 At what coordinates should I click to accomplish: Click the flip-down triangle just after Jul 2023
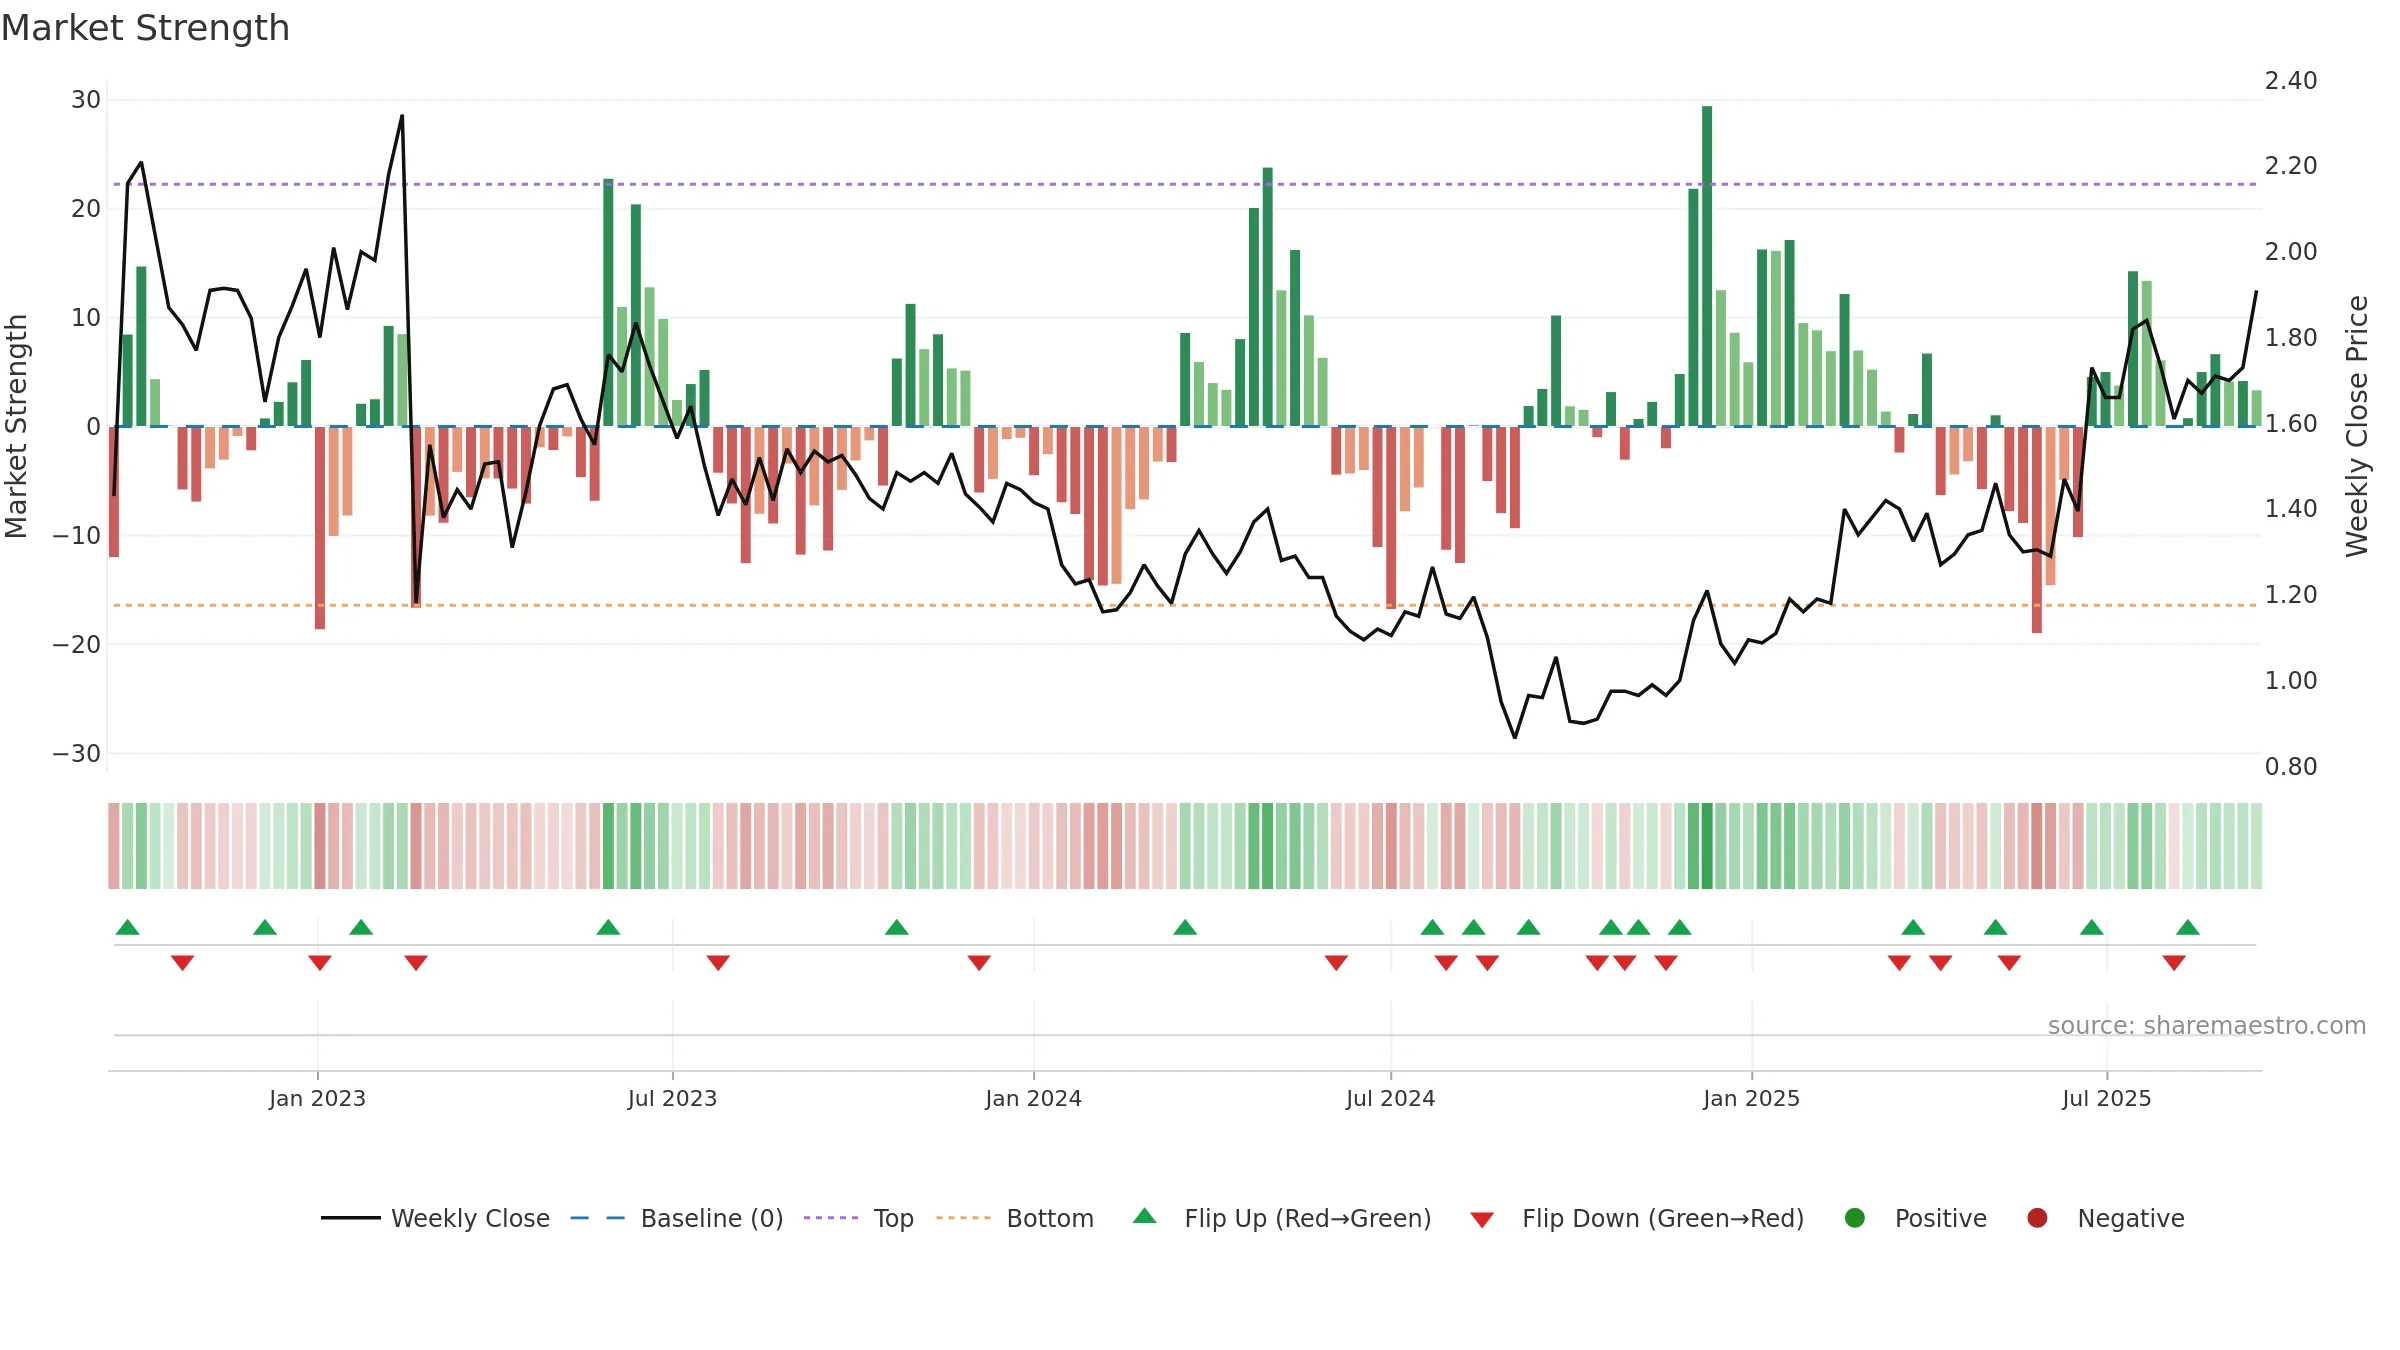point(718,963)
